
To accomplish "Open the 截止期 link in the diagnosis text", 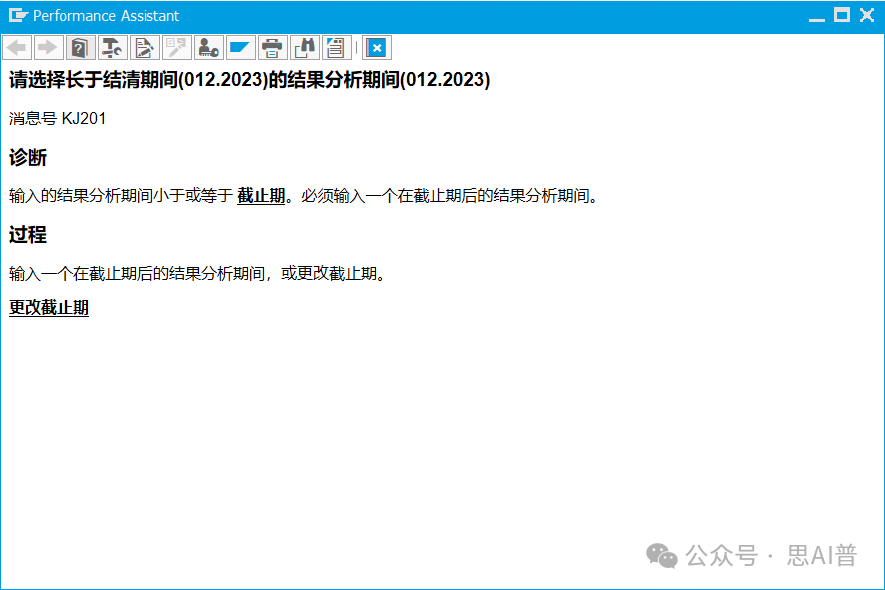I will coord(261,196).
